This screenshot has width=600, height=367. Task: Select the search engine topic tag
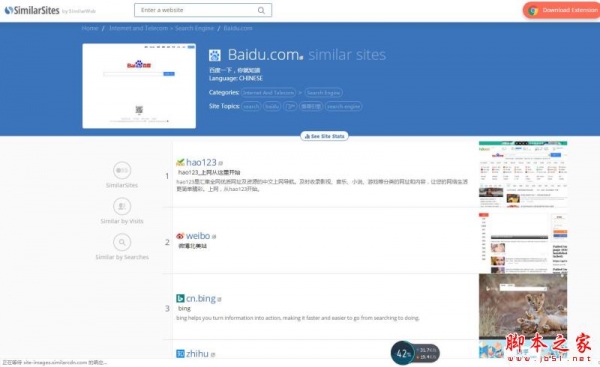coord(344,106)
